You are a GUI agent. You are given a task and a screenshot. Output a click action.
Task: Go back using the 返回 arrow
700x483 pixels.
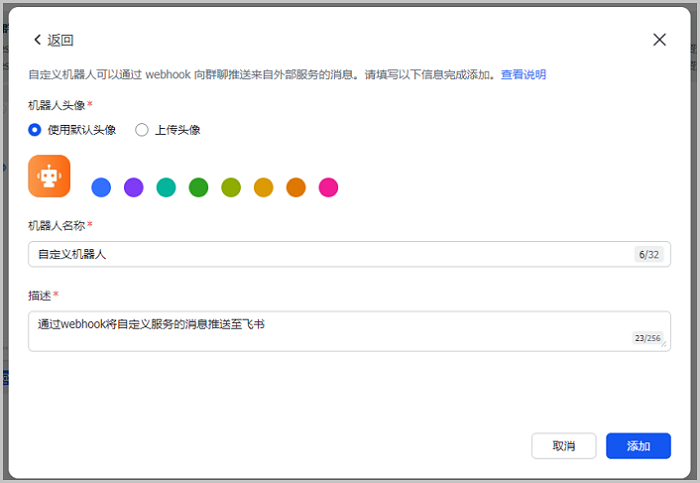[x=39, y=40]
